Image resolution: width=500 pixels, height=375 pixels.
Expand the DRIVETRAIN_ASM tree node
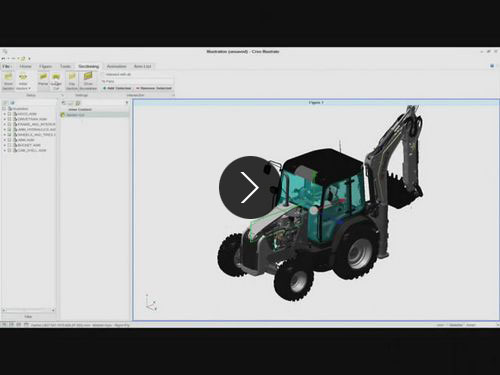[5, 119]
